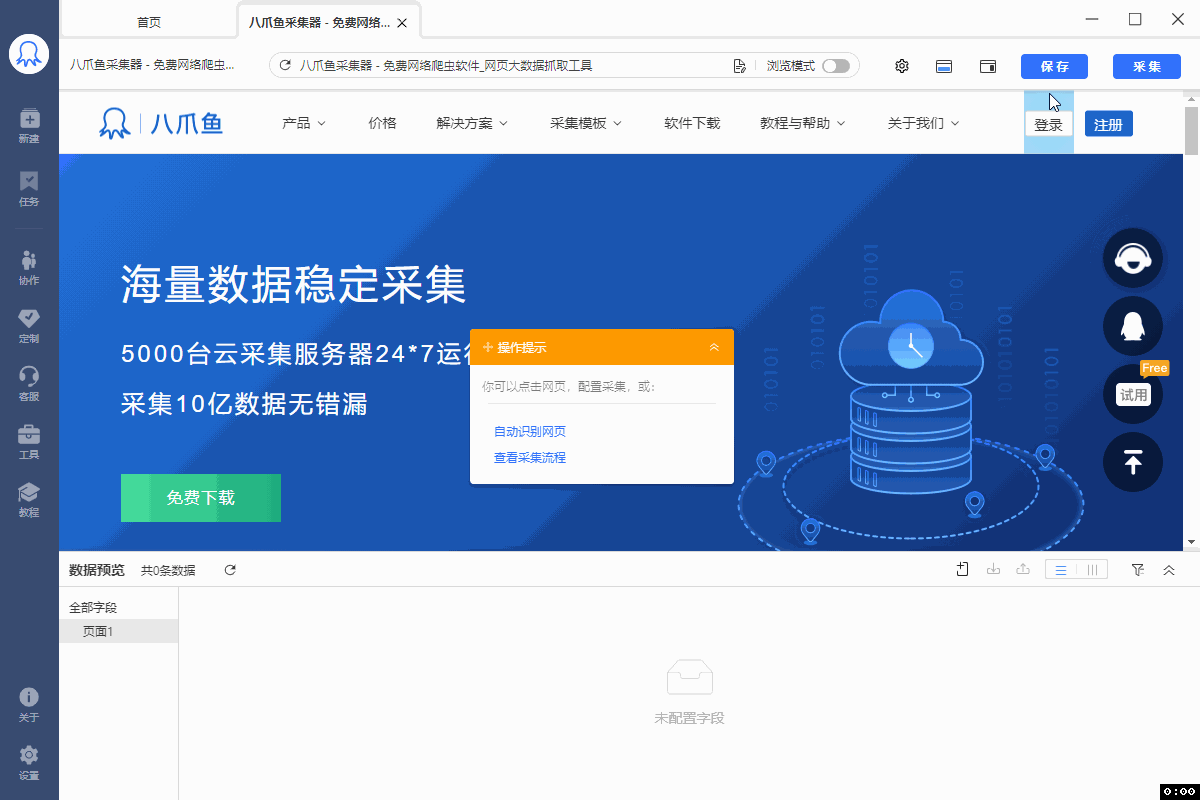The image size is (1200, 800).
Task: Click the scrollbar down arrow on webpage
Action: tap(1191, 542)
